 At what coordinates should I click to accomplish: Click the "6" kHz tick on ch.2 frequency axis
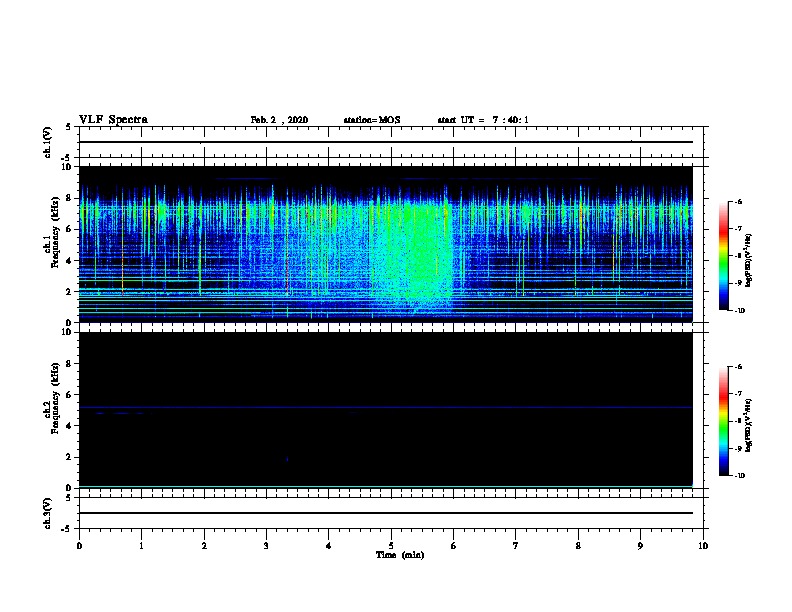(70, 395)
